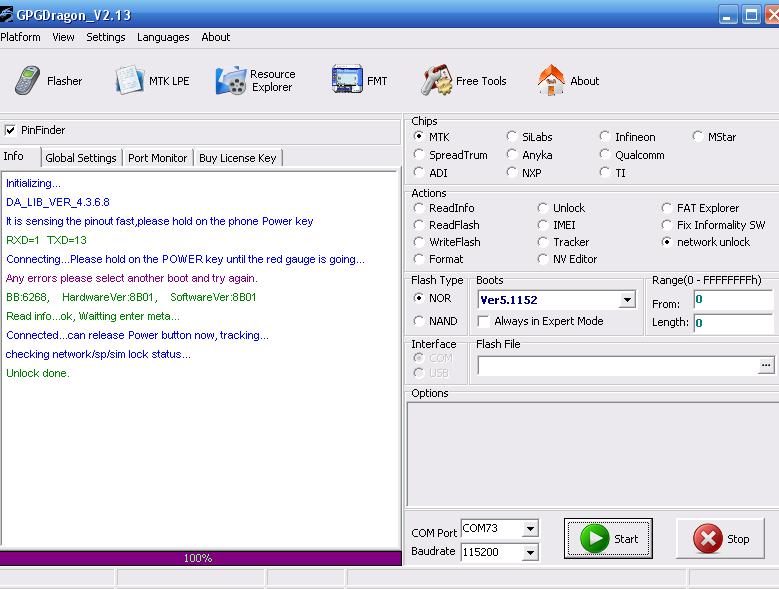
Task: Click the 'Unlock done.' log line
Action: click(38, 373)
